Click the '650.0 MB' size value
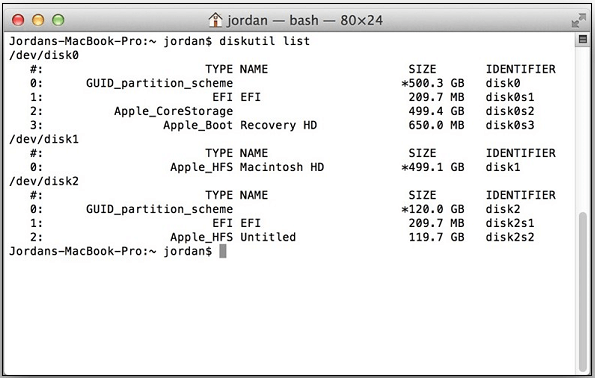Screen dimensions: 595x378 (436, 125)
